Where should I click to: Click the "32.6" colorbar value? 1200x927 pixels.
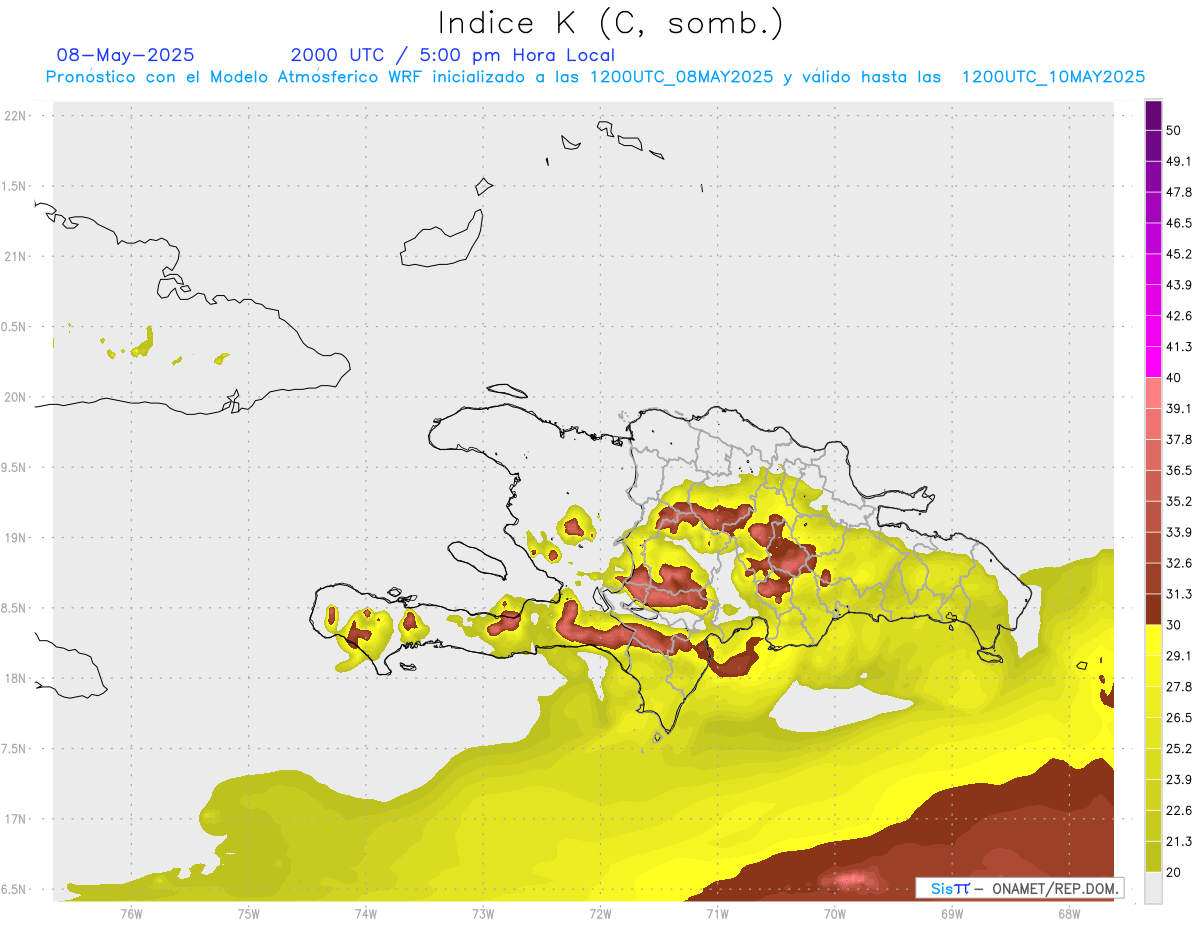pos(1179,563)
